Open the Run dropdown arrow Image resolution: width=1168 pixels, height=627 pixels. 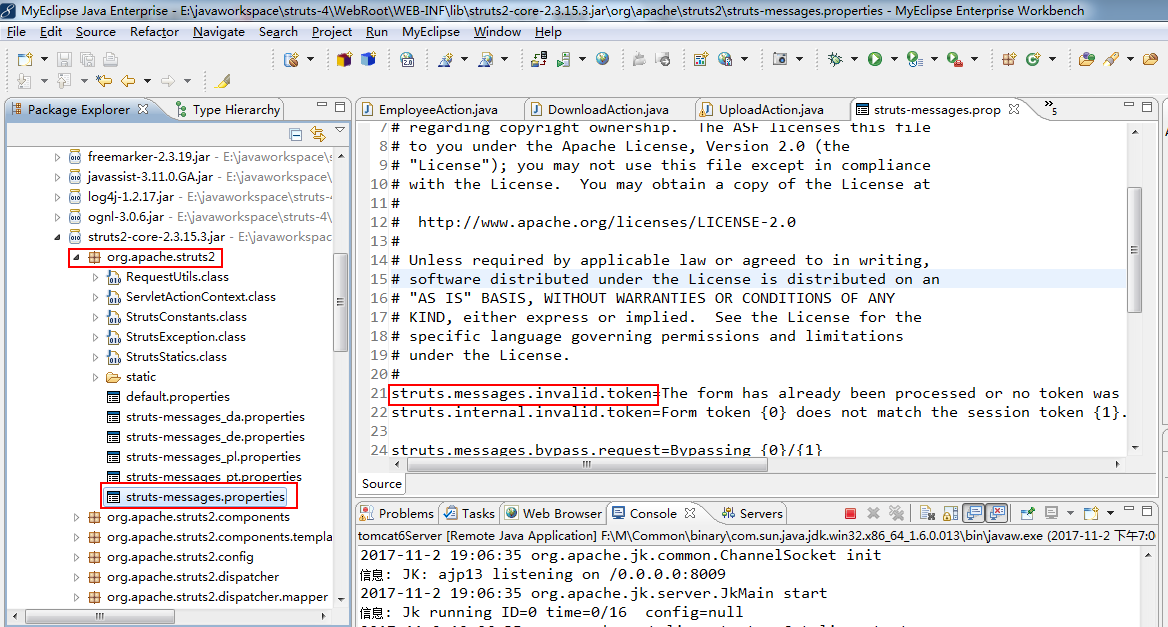click(x=894, y=59)
